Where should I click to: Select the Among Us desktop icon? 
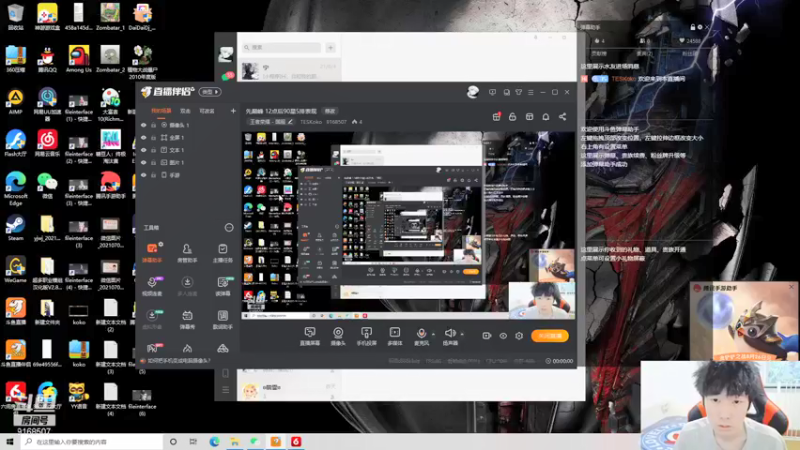pyautogui.click(x=79, y=59)
